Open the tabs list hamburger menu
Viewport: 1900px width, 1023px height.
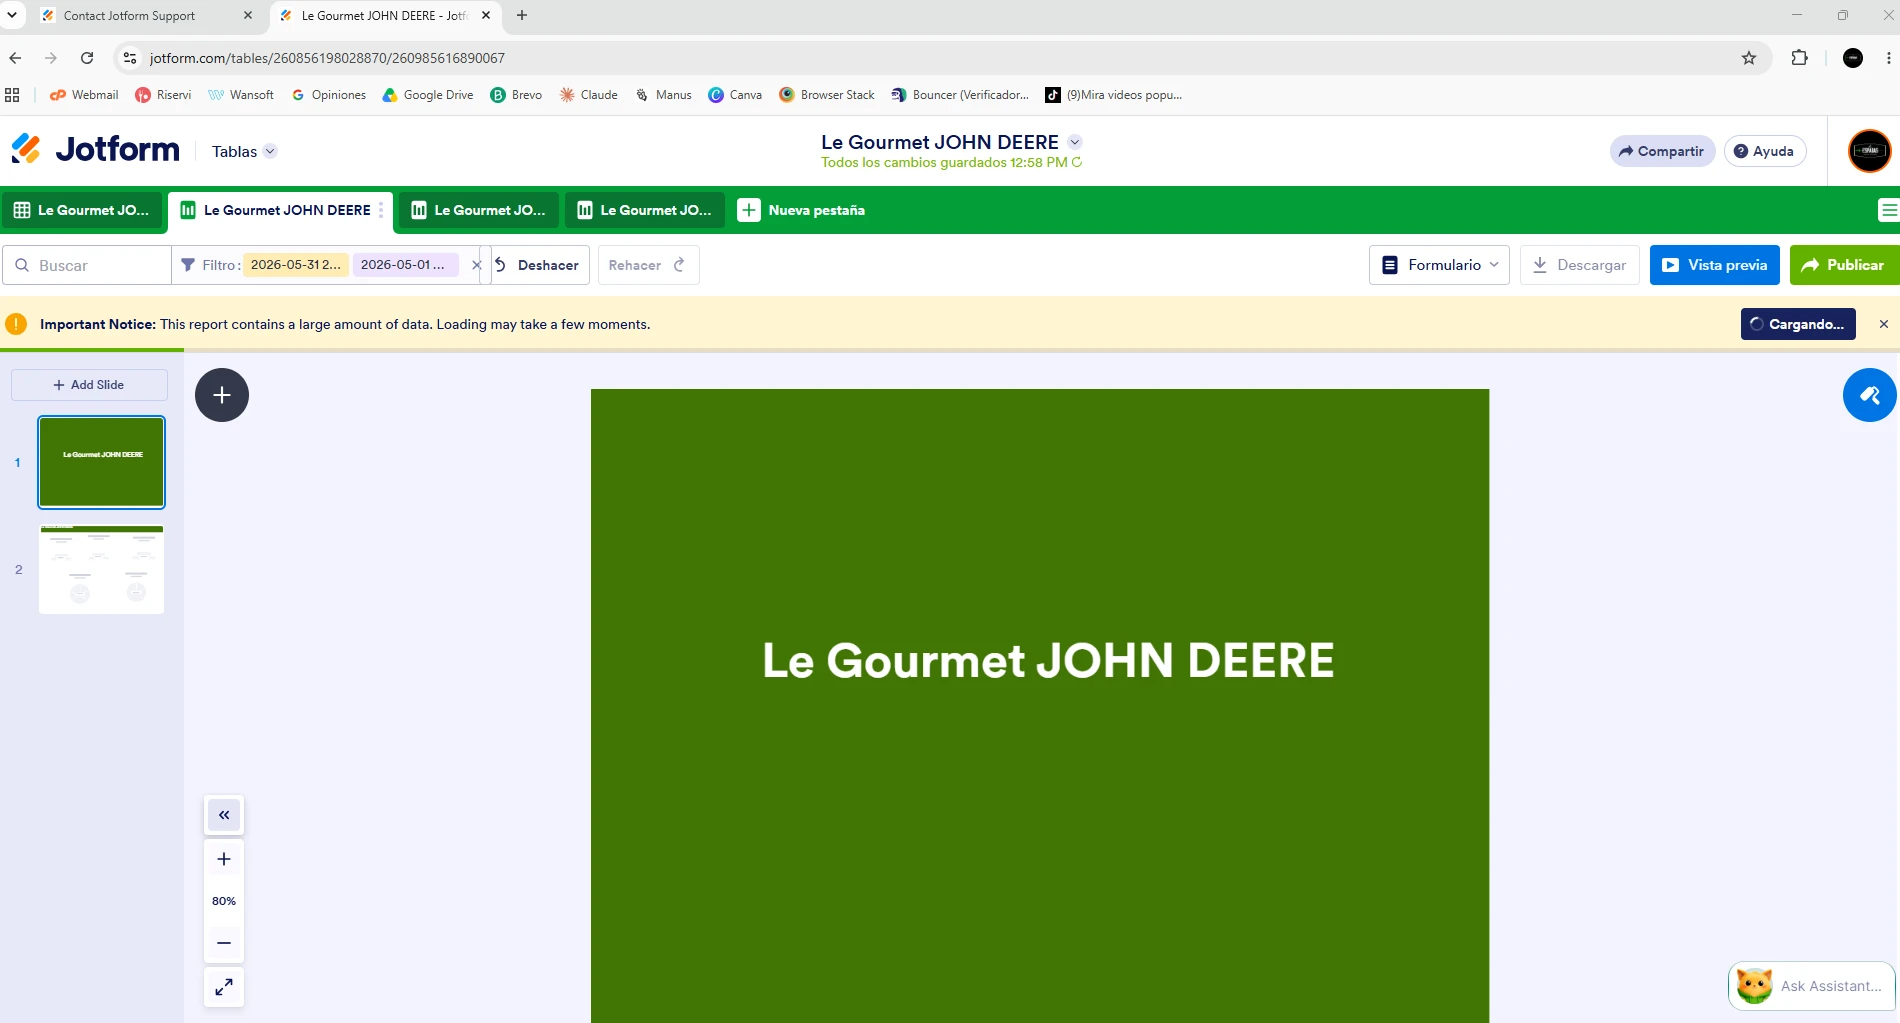(x=1888, y=210)
